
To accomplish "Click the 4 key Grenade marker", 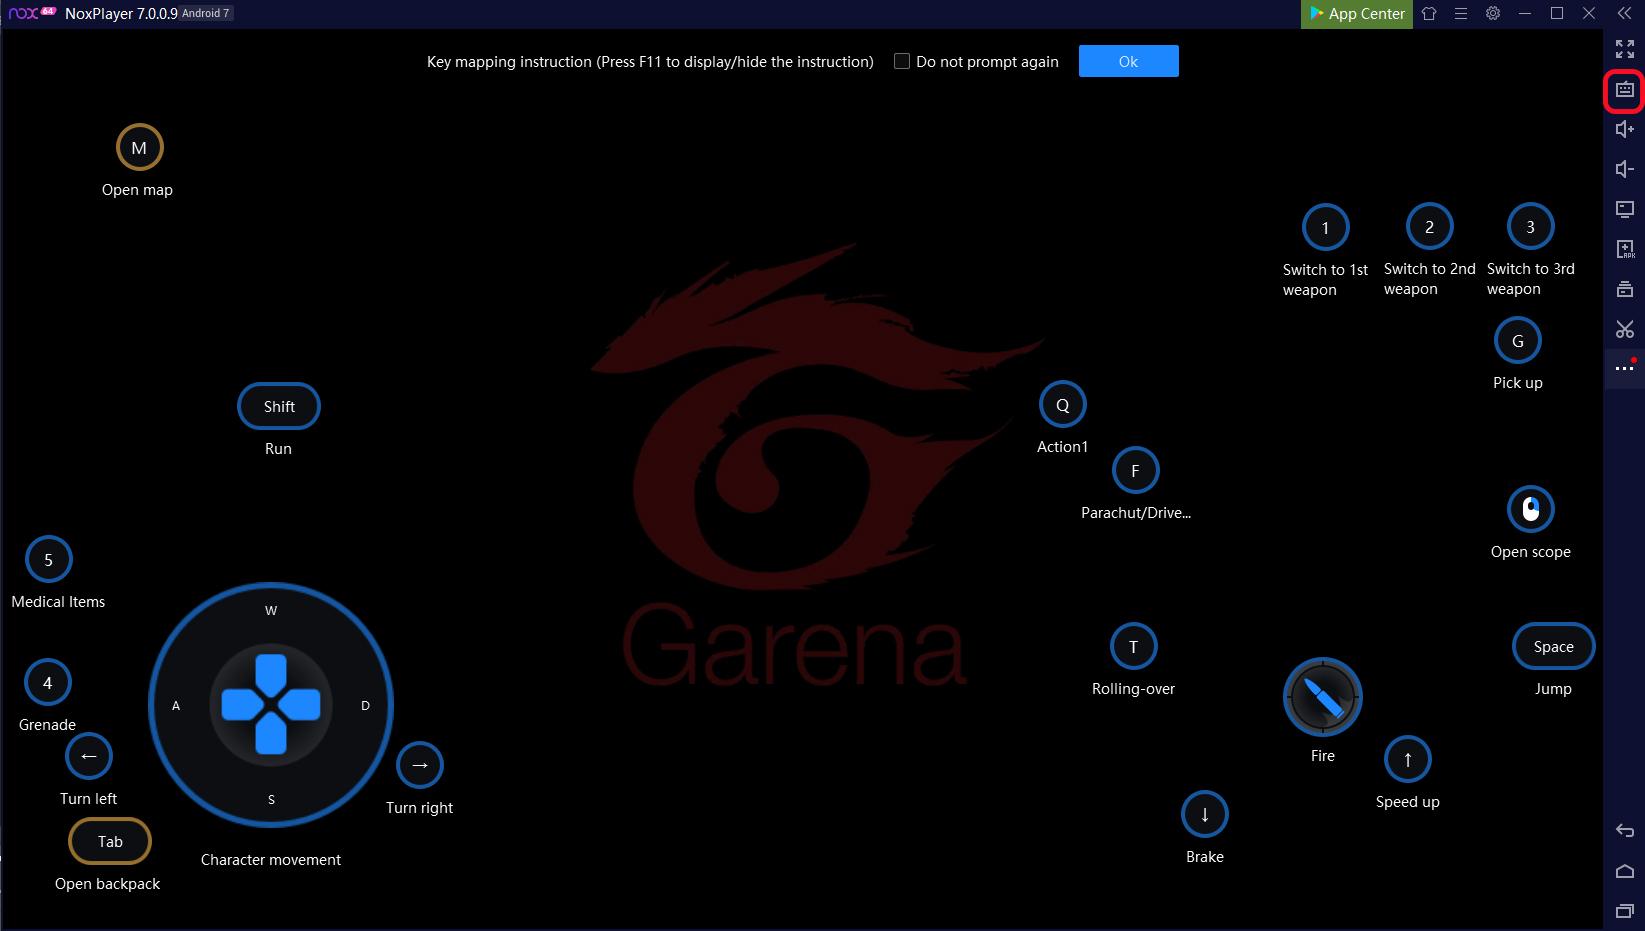I will click(x=47, y=683).
